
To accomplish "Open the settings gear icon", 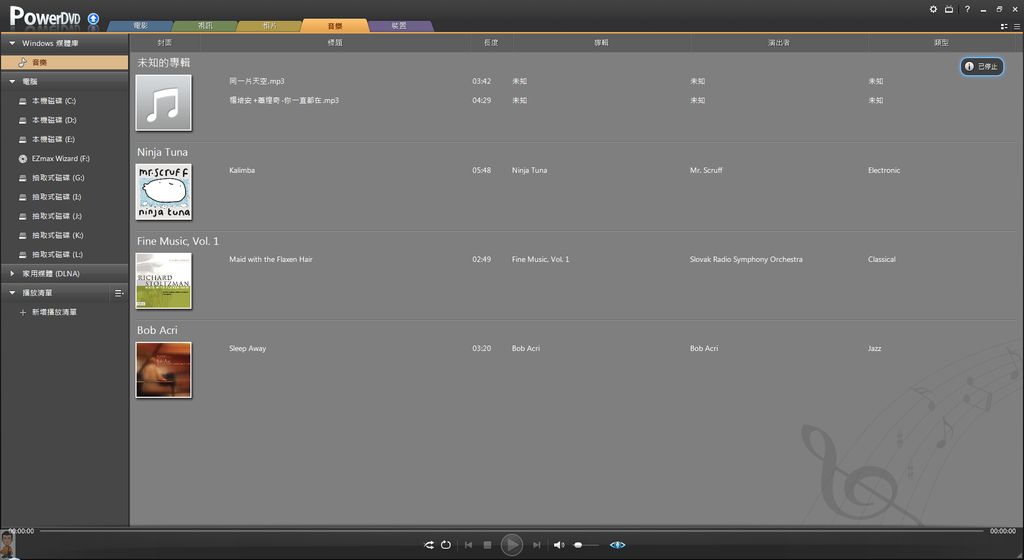I will (933, 9).
